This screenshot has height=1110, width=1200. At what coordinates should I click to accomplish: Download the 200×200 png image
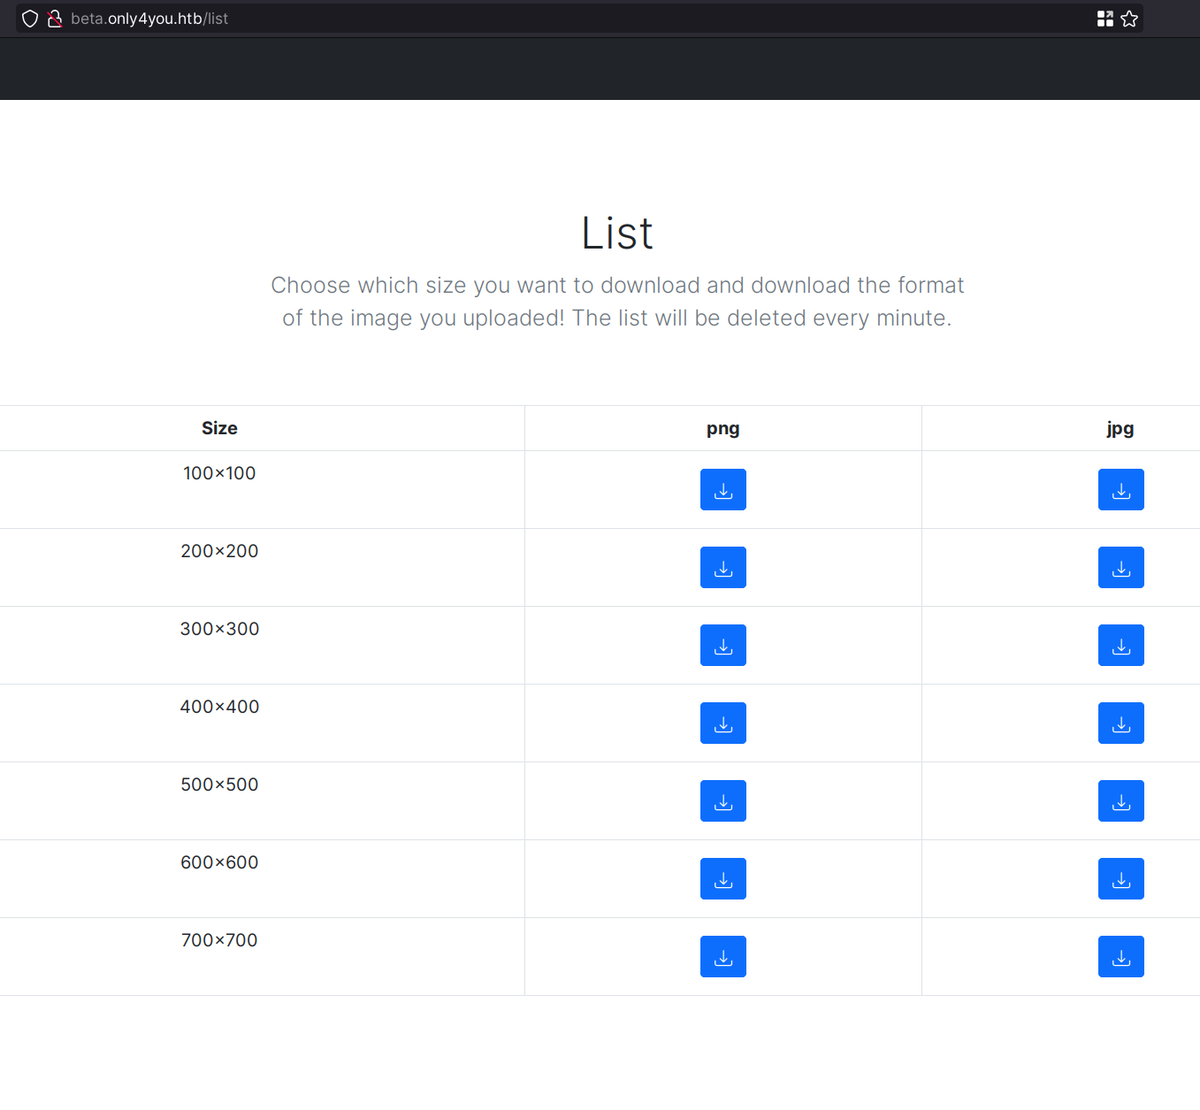point(723,568)
